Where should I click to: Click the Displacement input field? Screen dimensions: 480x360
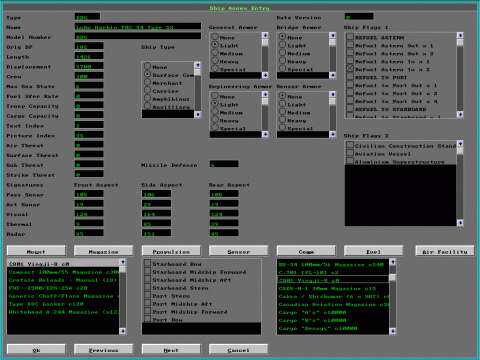pos(89,66)
